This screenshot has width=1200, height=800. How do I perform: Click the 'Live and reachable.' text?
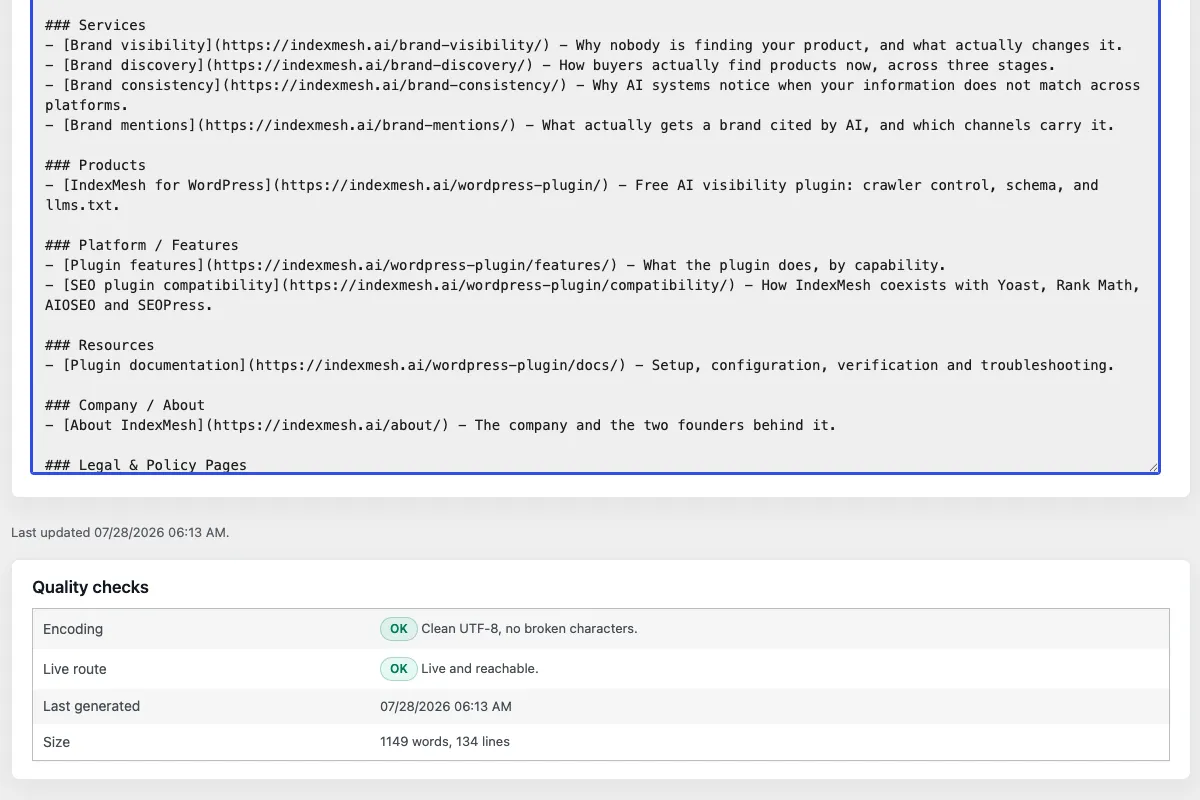[x=480, y=668]
